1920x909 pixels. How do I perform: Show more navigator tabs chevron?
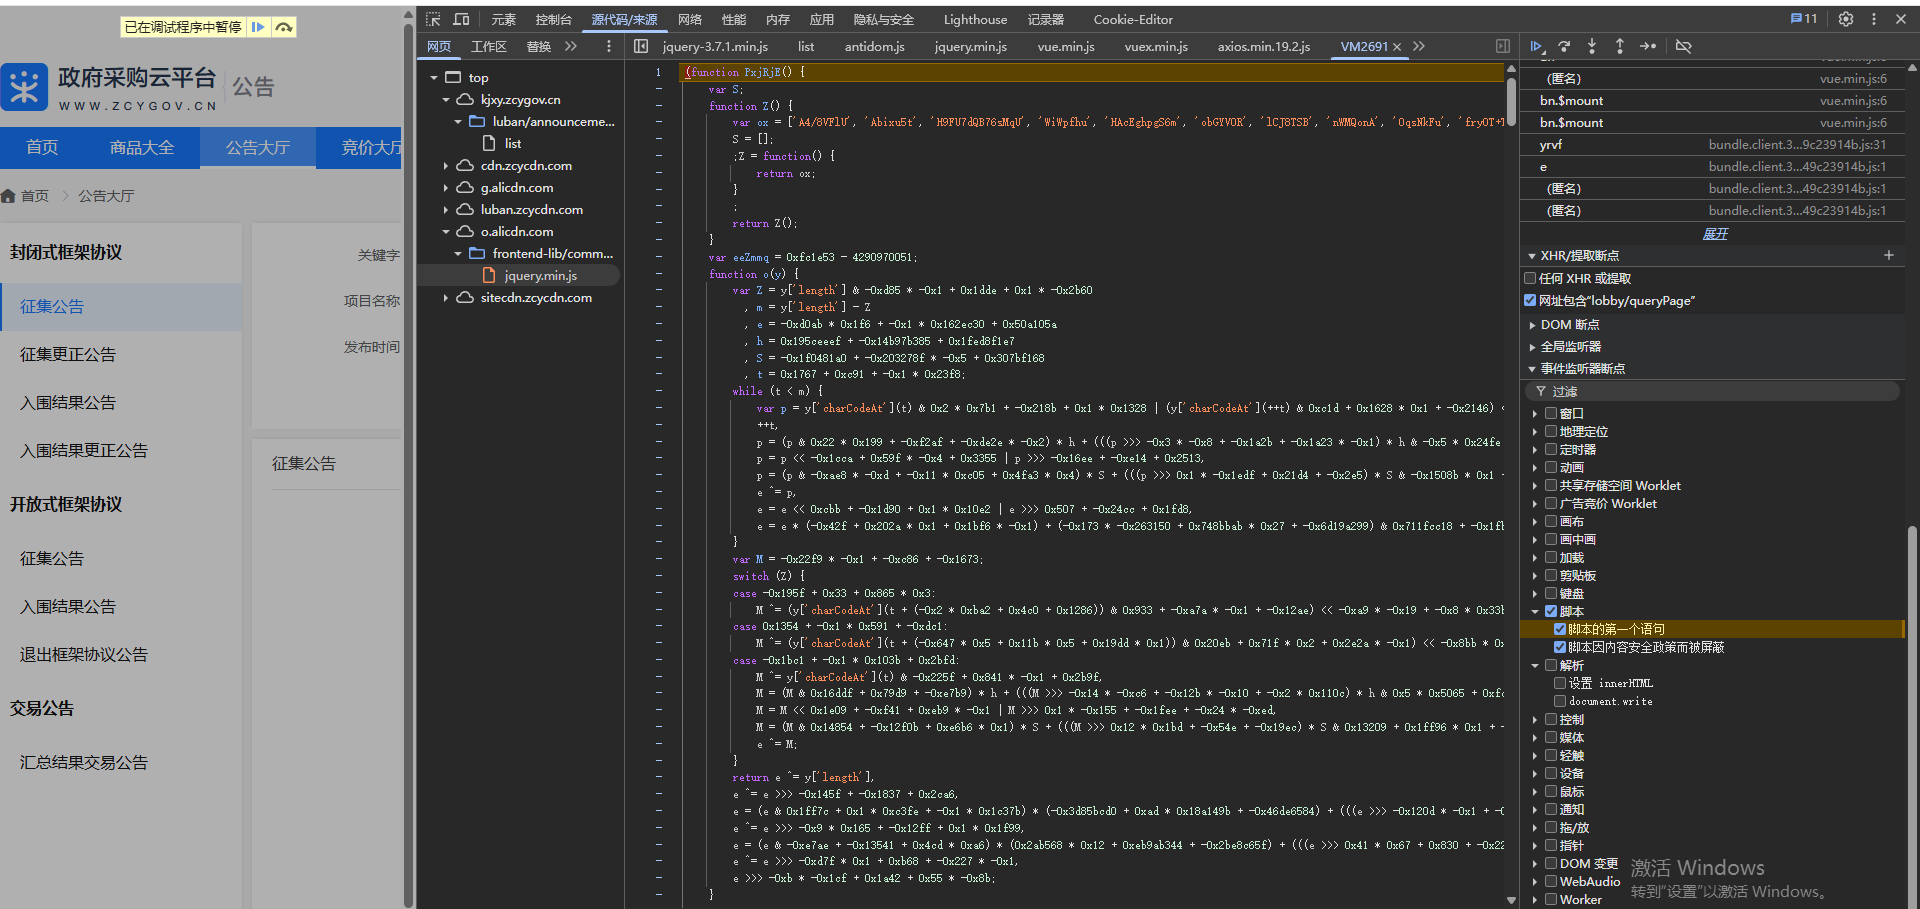(x=571, y=46)
